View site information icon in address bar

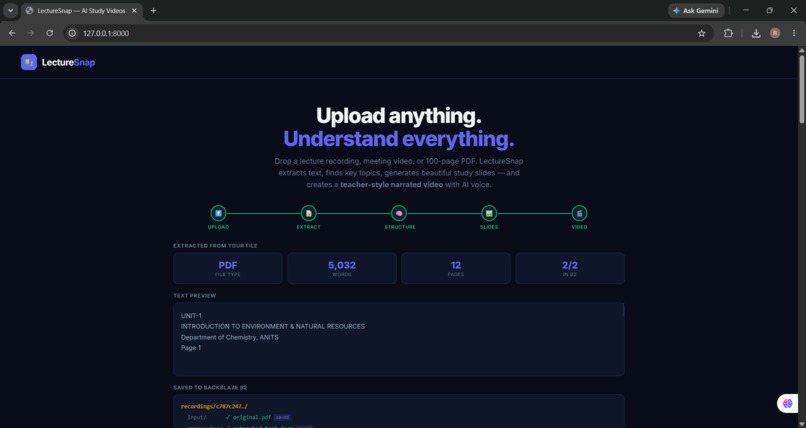[72, 33]
